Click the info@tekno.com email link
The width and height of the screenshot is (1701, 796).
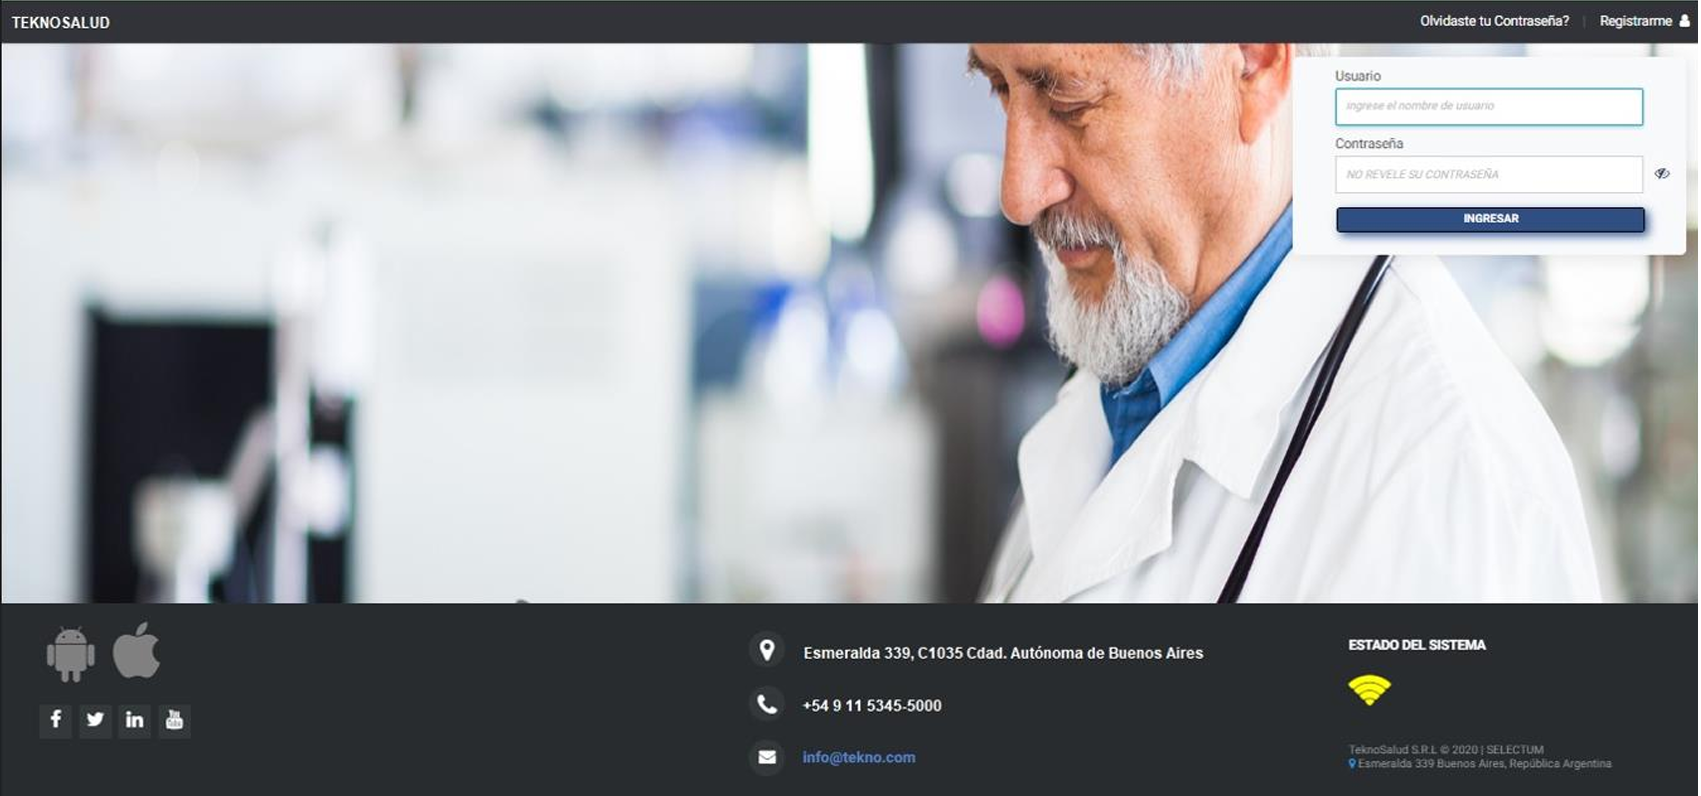click(x=859, y=757)
